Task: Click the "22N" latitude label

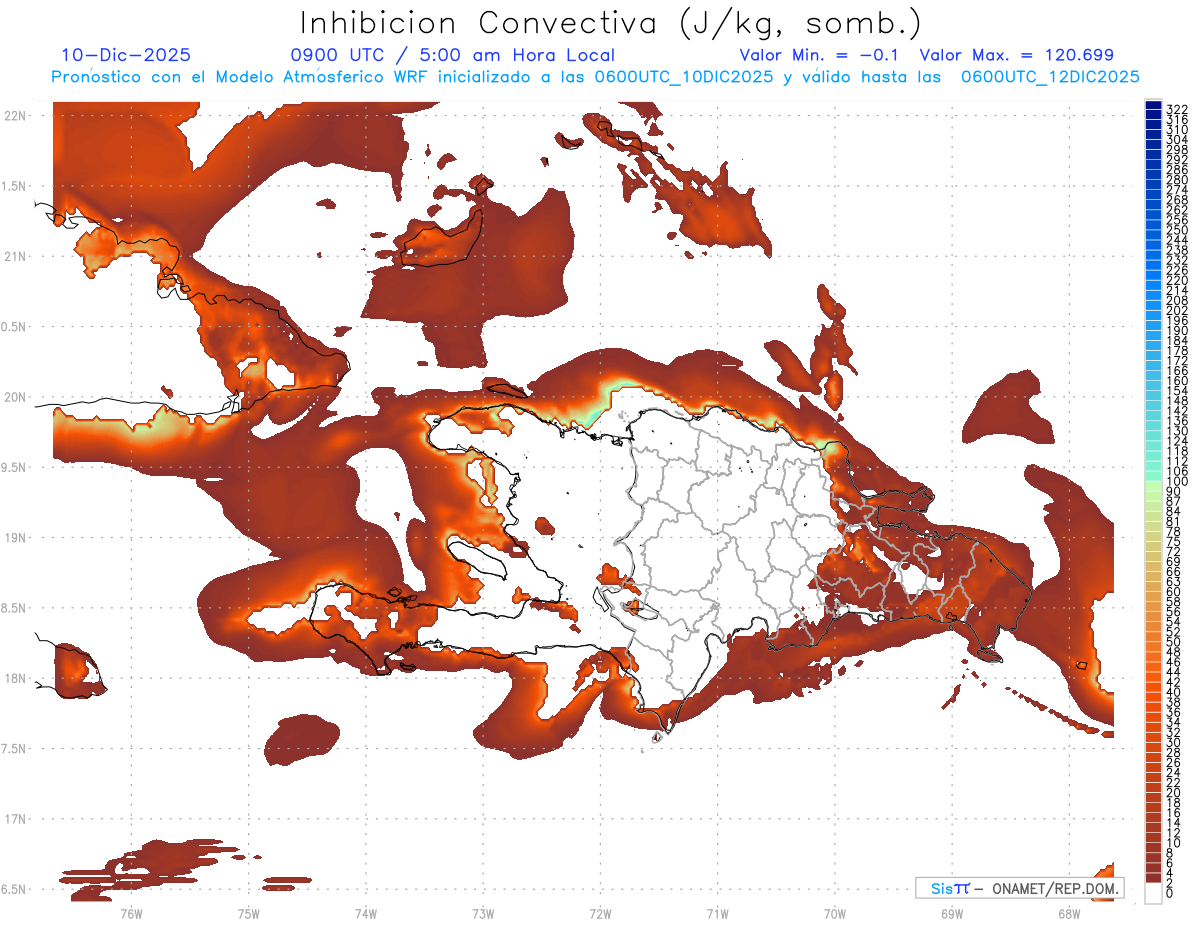Action: point(14,116)
